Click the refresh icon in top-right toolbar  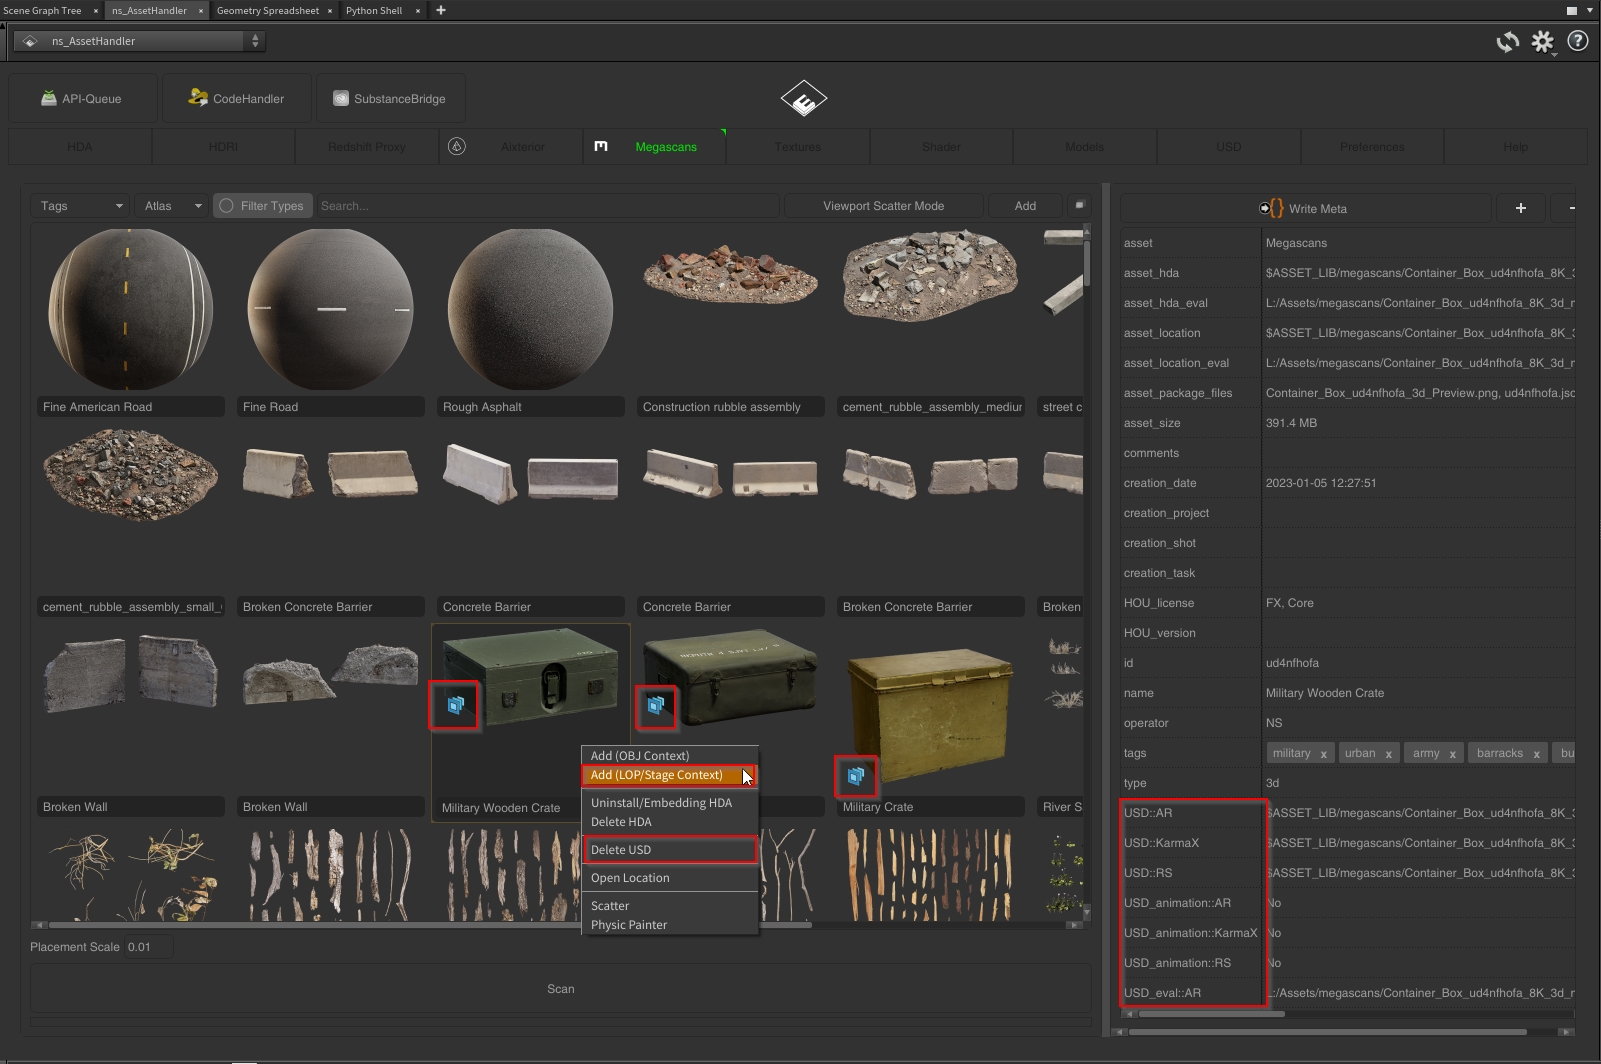click(1507, 42)
